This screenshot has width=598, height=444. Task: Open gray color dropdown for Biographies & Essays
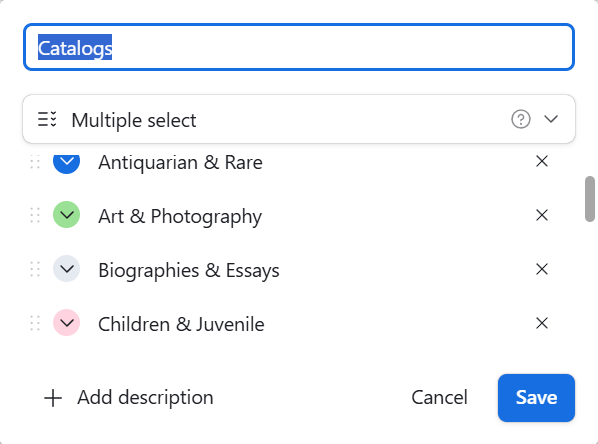click(x=66, y=269)
